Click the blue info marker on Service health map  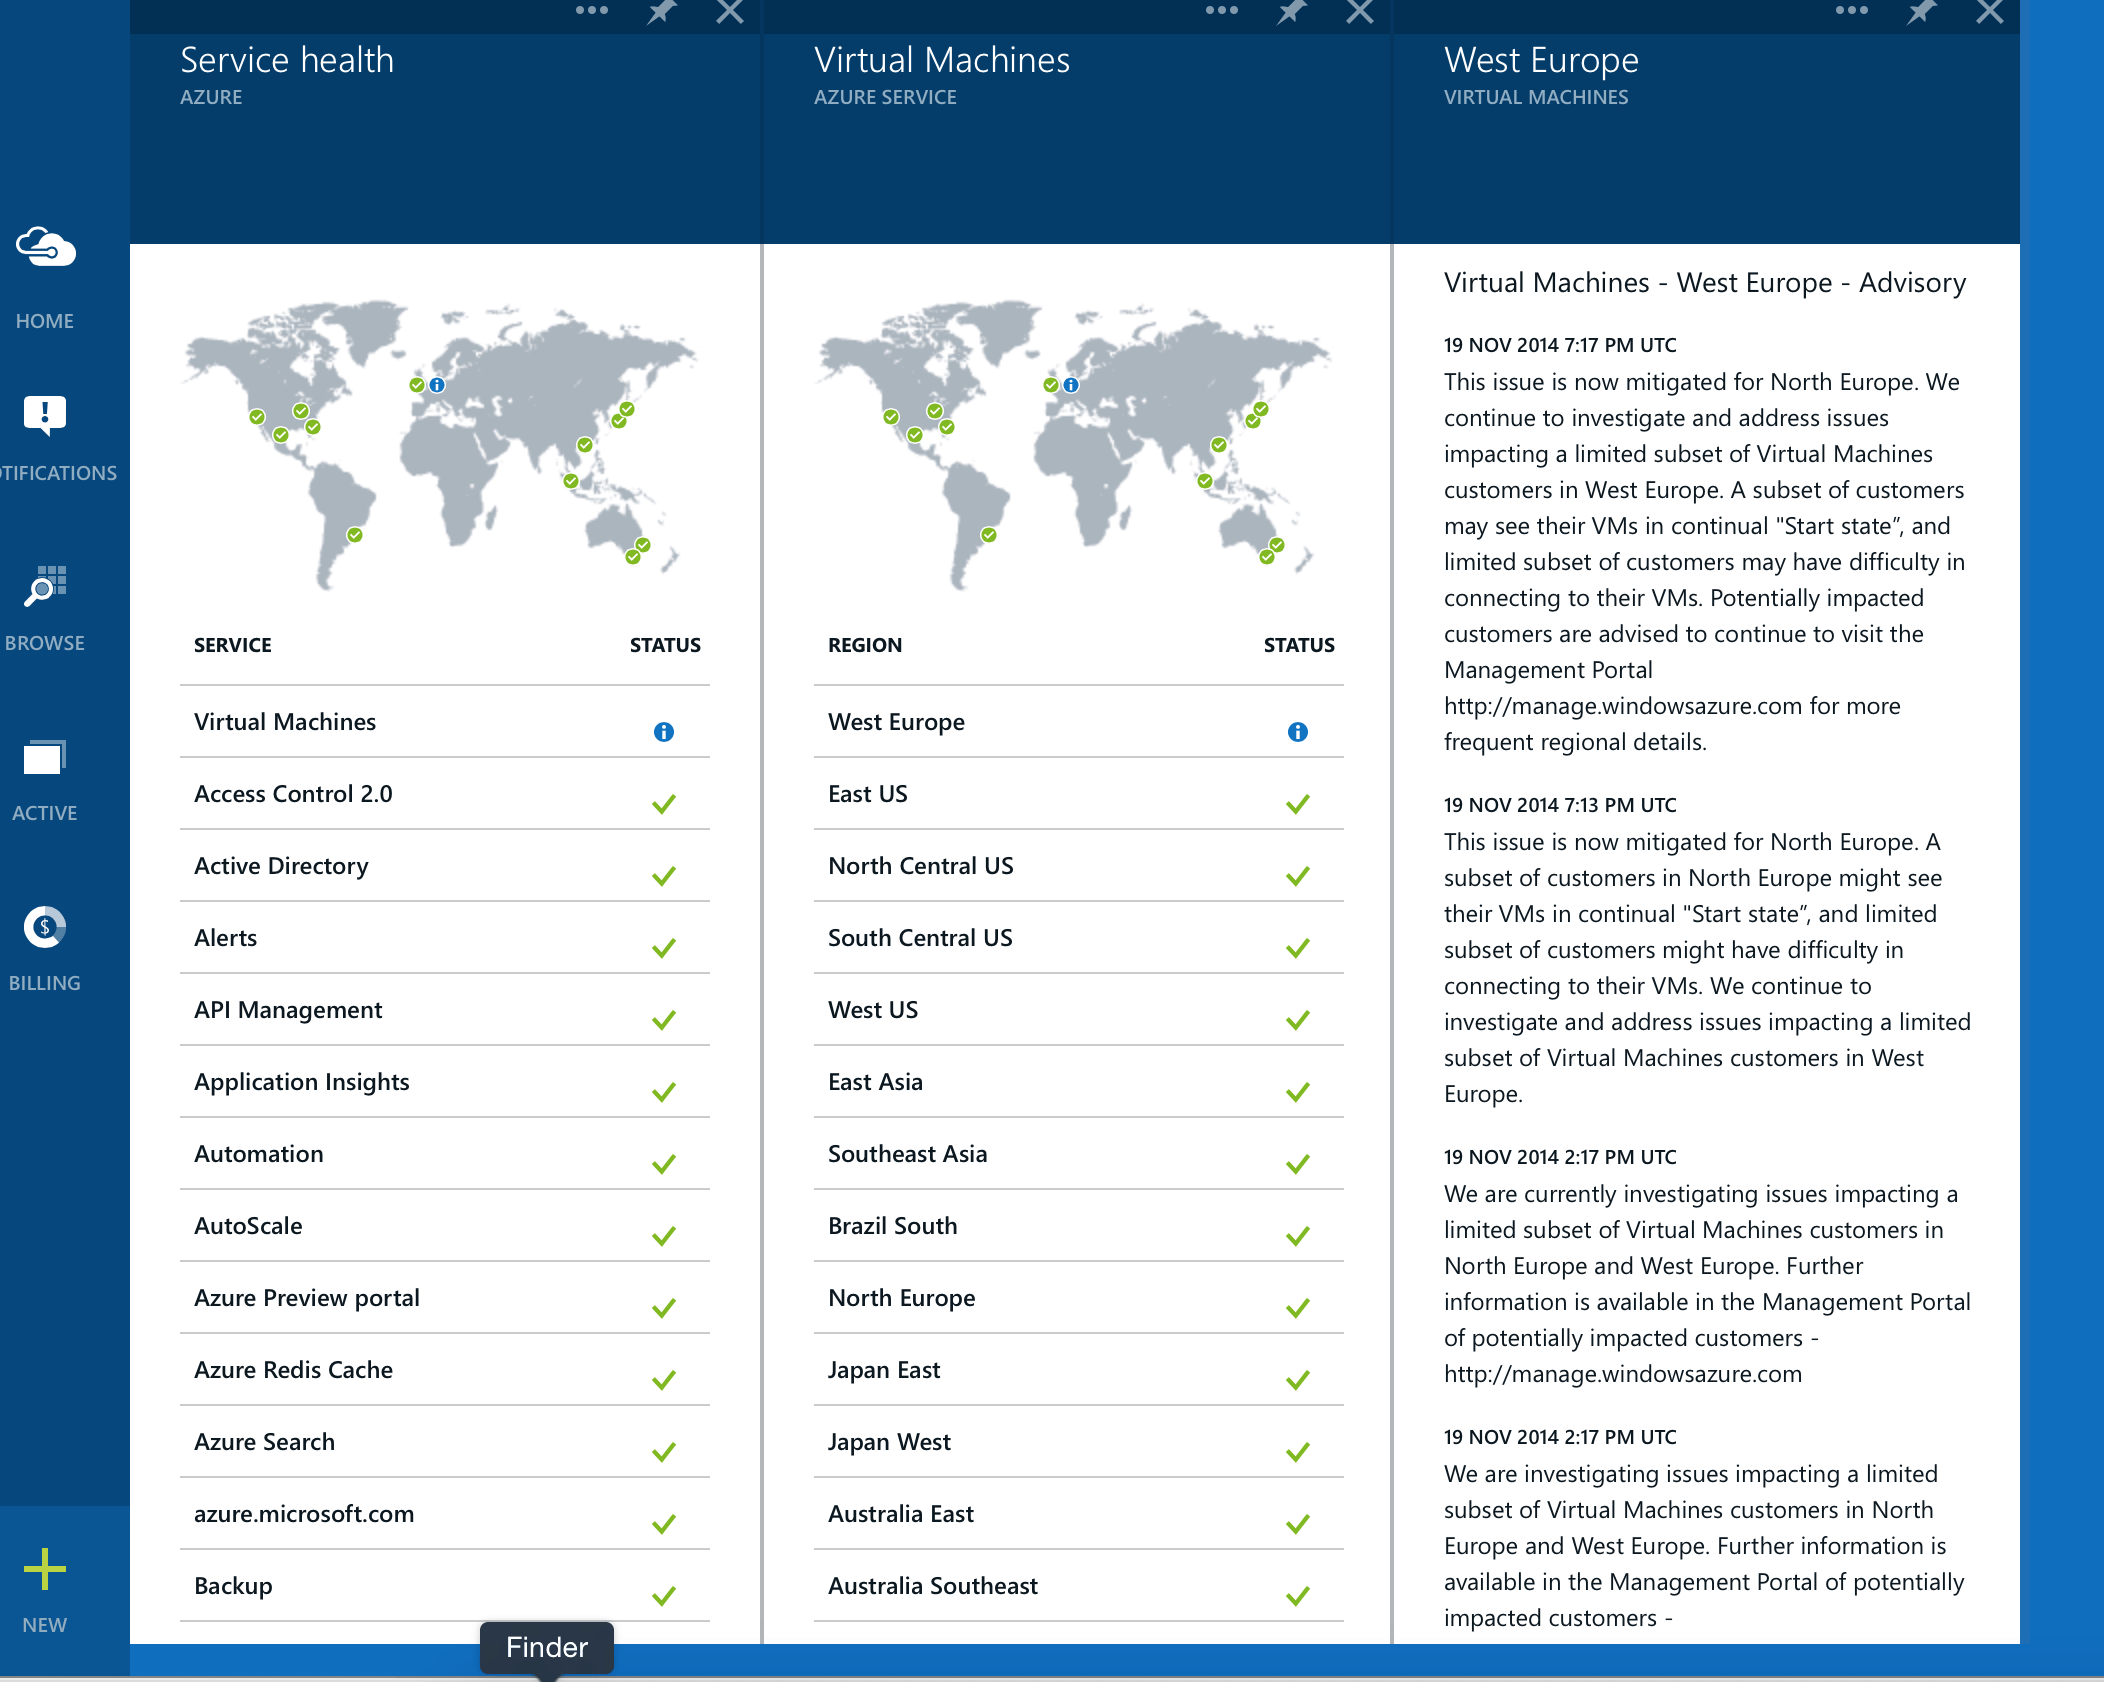coord(437,385)
